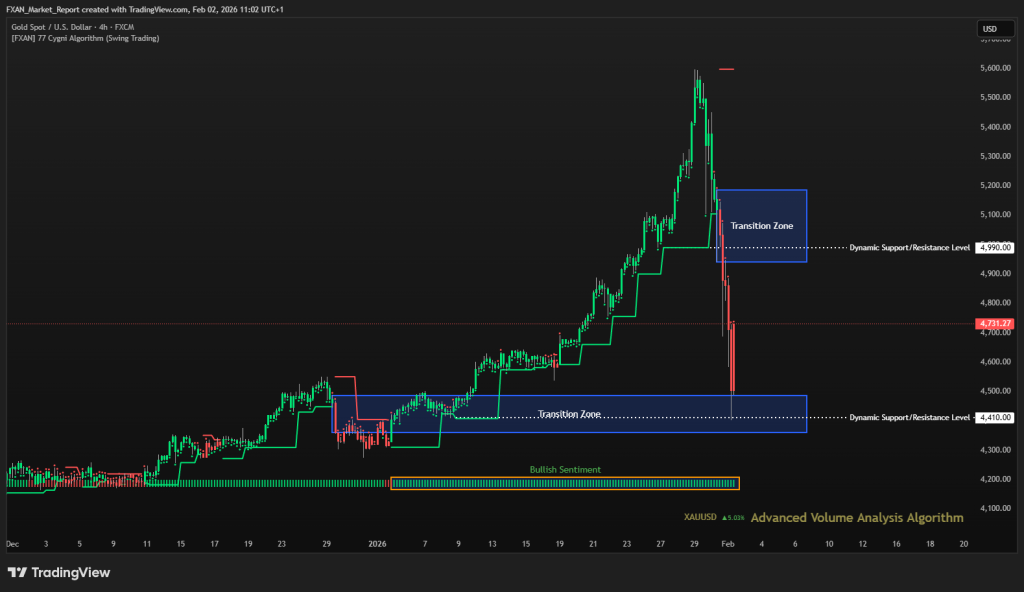Click the Advanced Volume Analysis Algorithm text
Image resolution: width=1024 pixels, height=592 pixels.
[856, 518]
